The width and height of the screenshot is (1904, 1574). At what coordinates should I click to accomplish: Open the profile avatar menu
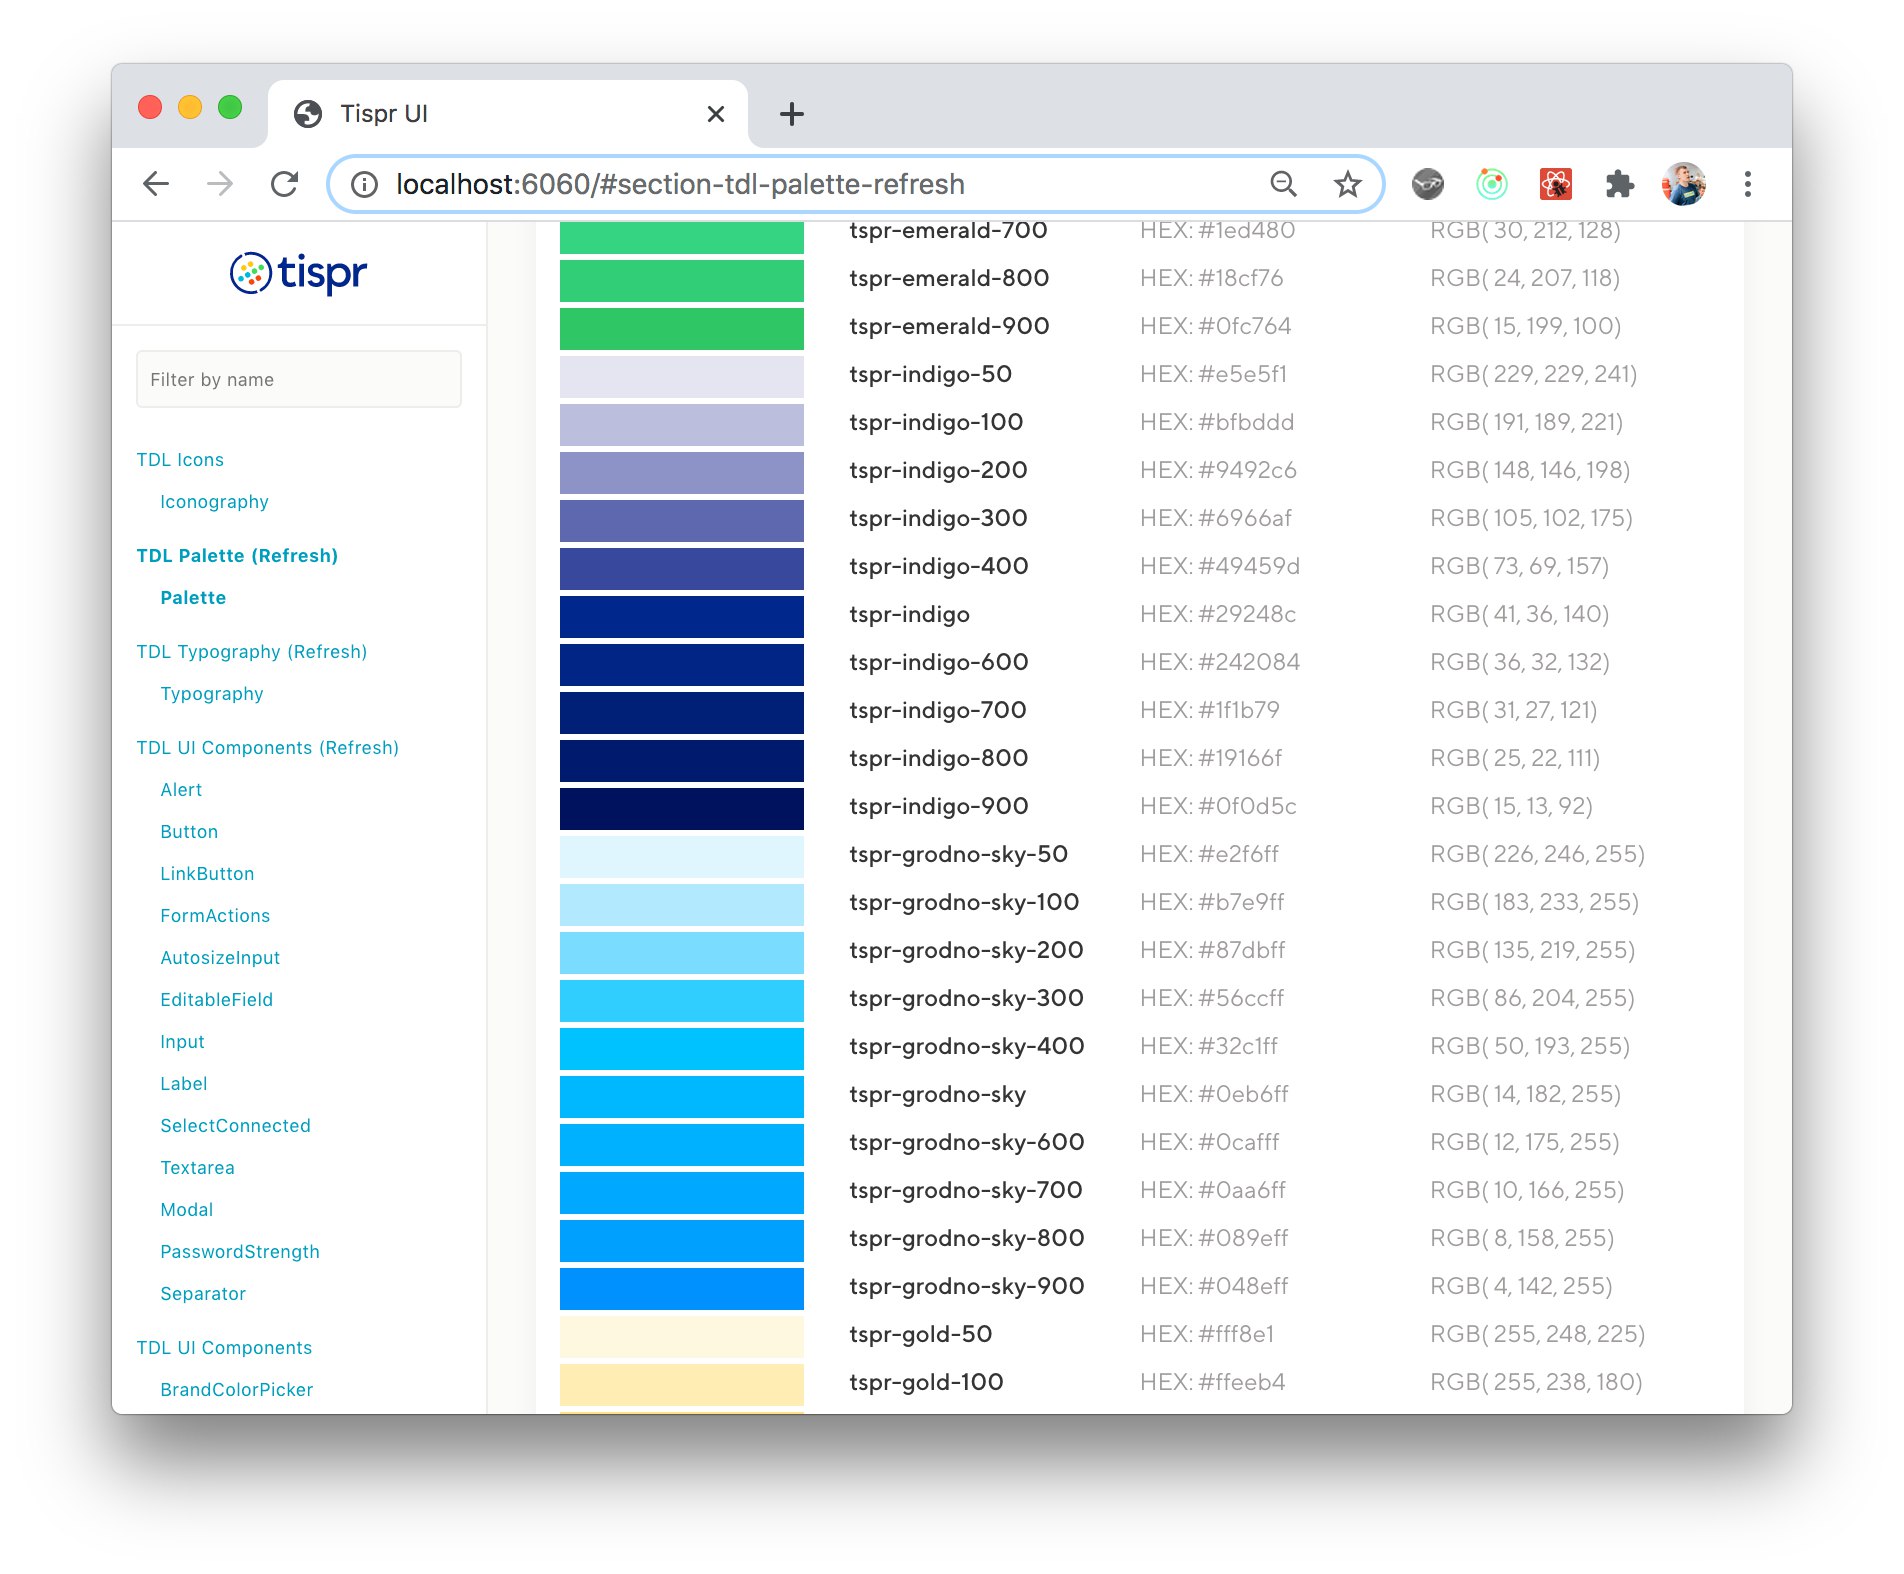tap(1683, 184)
